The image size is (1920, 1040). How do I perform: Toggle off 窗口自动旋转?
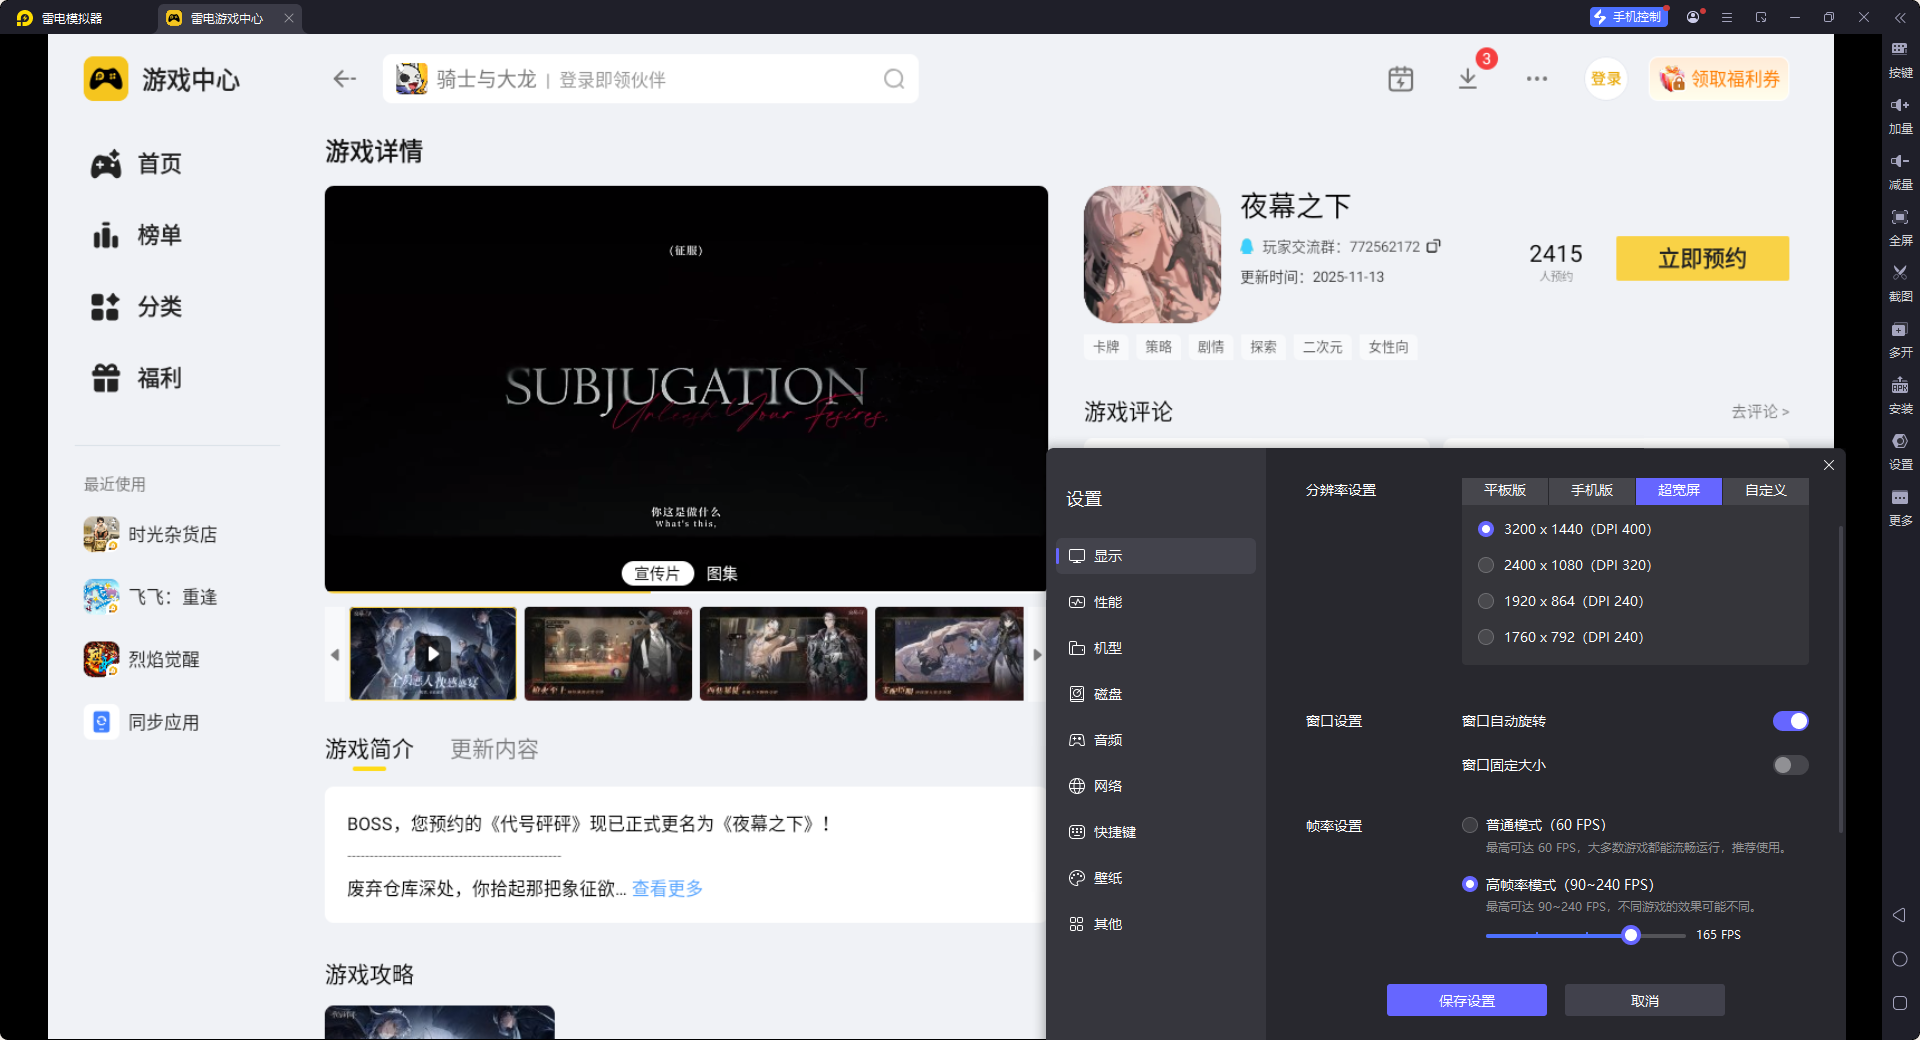[x=1789, y=720]
